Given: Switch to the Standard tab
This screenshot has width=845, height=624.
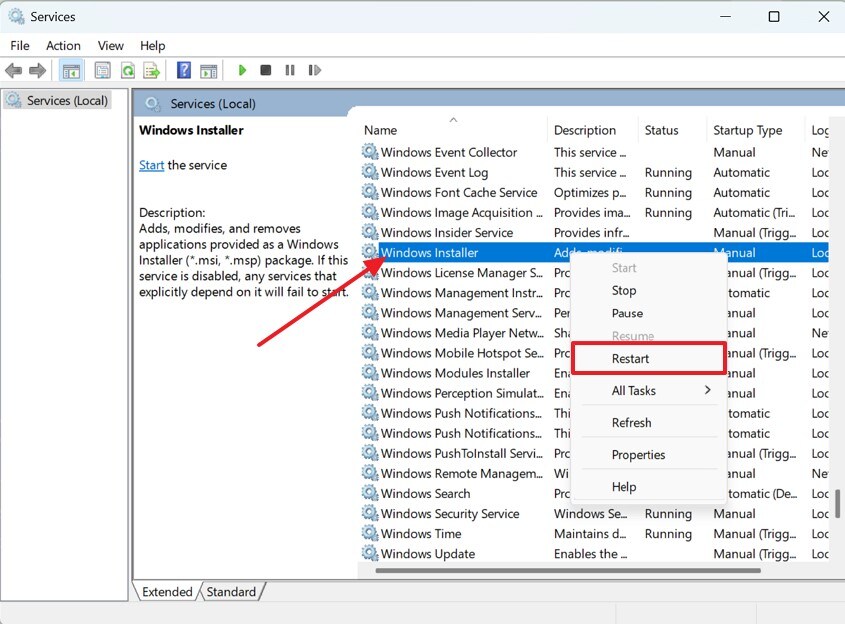Looking at the screenshot, I should coord(231,592).
